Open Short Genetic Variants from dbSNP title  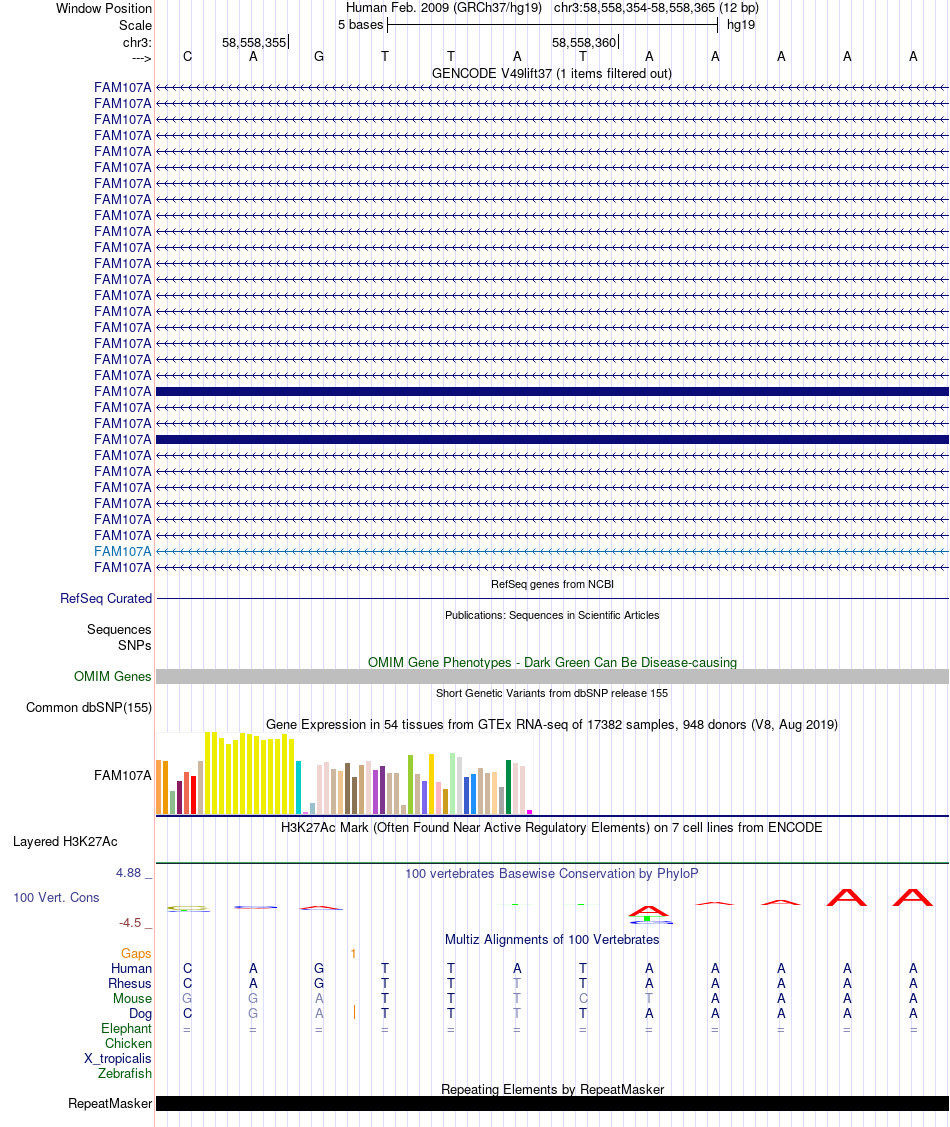click(552, 693)
